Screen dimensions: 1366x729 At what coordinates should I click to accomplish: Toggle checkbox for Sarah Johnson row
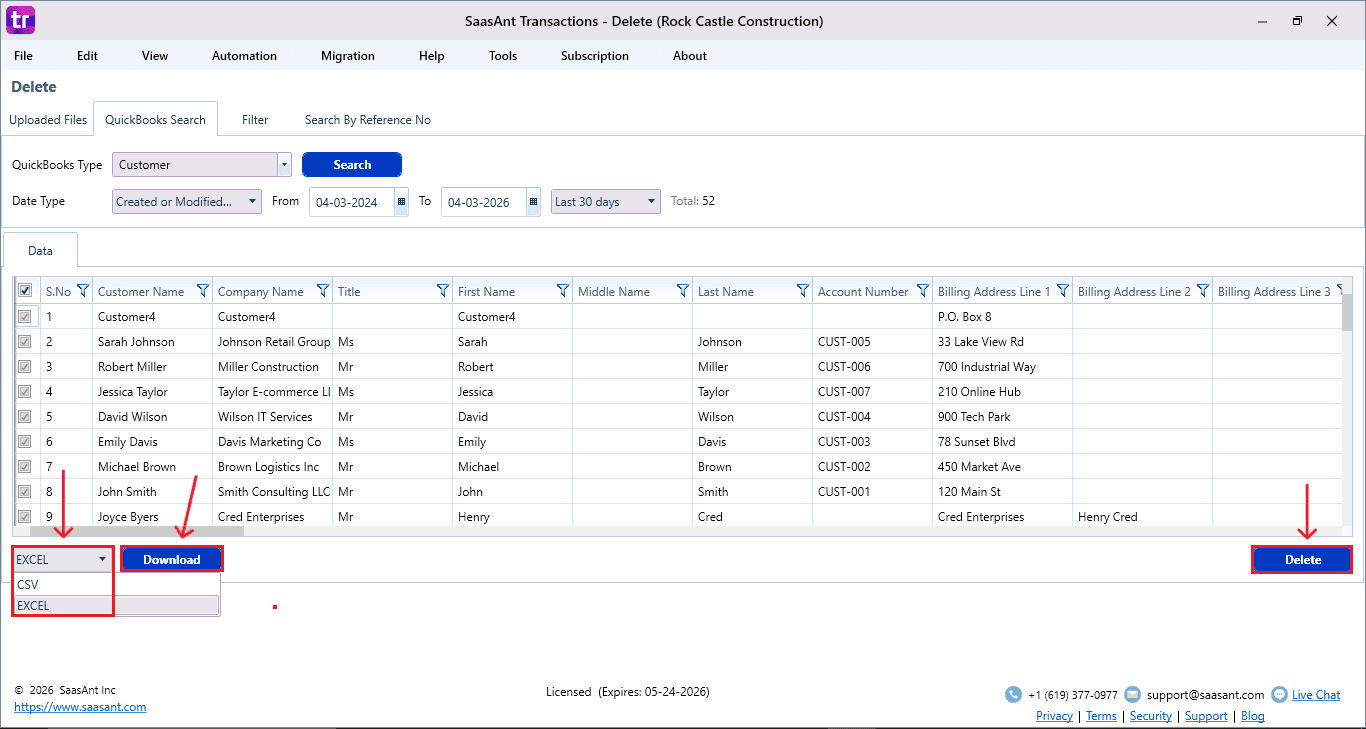[x=25, y=342]
